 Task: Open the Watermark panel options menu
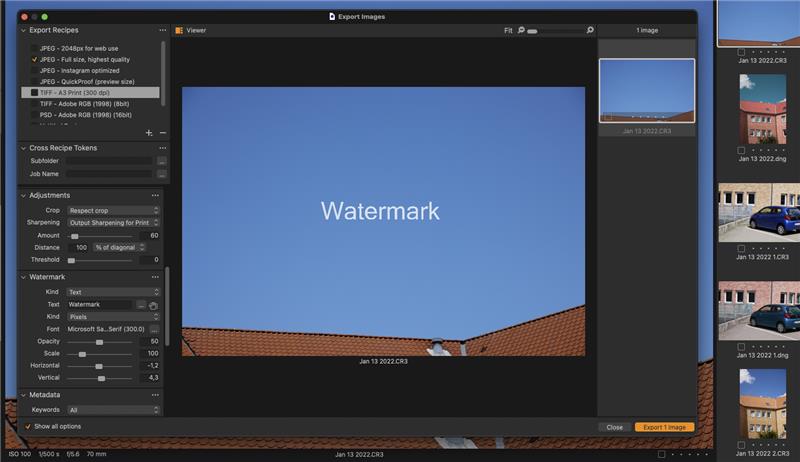tap(155, 277)
